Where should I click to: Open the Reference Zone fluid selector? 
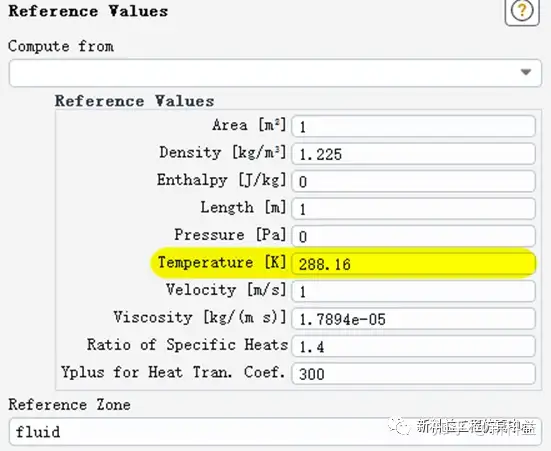click(275, 431)
